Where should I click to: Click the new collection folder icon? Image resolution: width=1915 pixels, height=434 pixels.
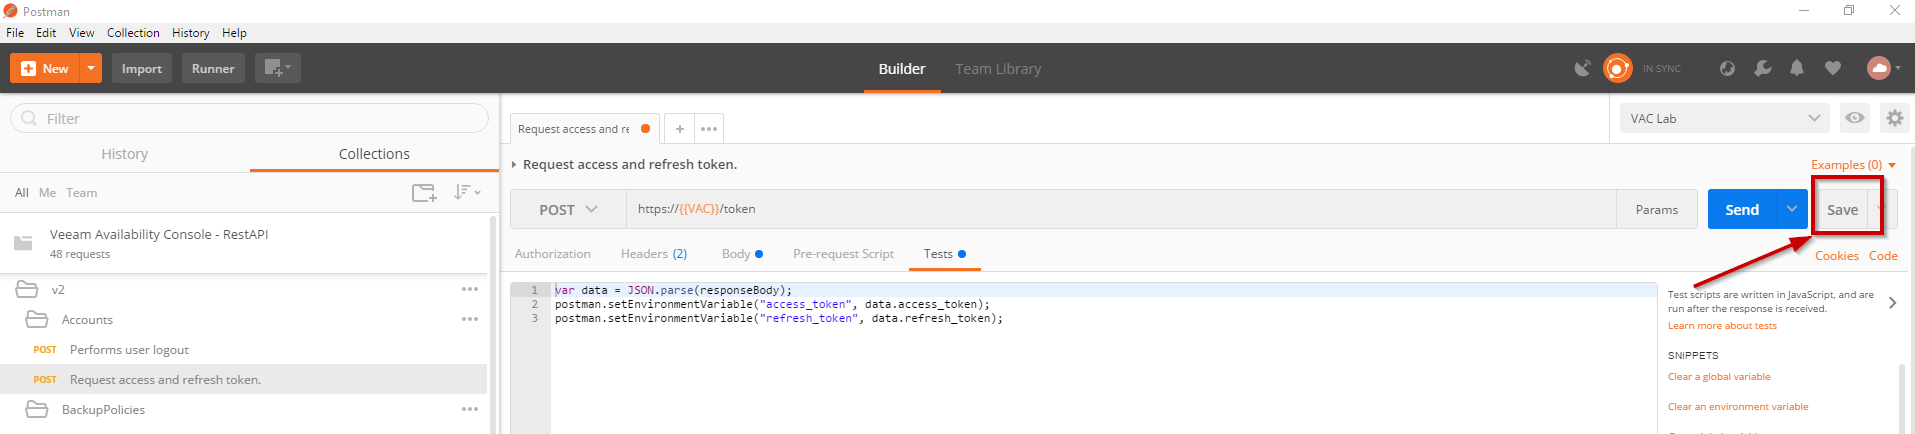(424, 192)
